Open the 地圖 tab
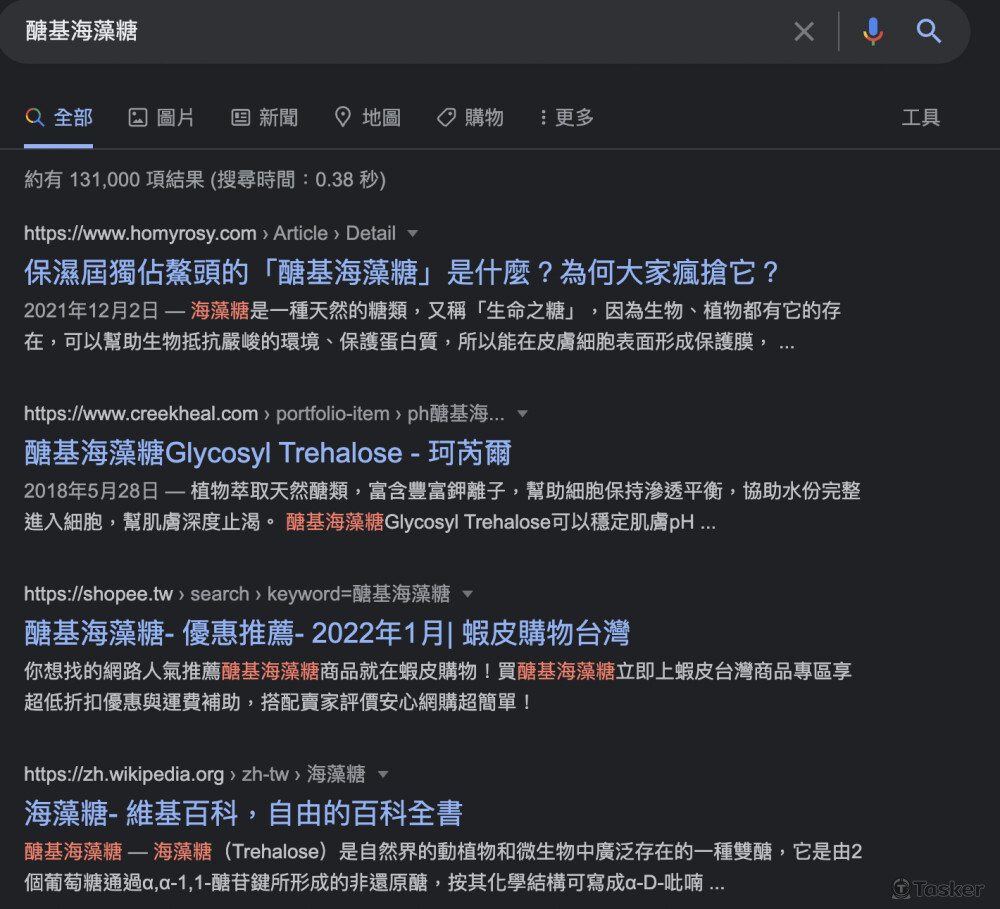This screenshot has width=1000, height=909. pyautogui.click(x=368, y=117)
